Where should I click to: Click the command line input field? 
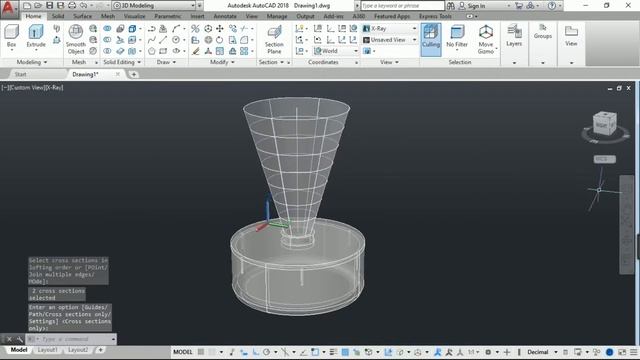point(71,339)
